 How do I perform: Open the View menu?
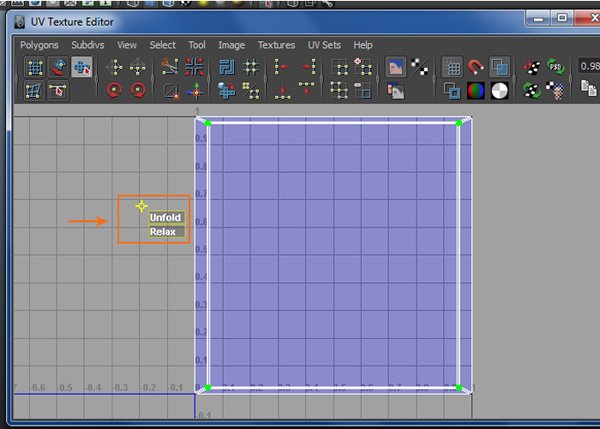[127, 45]
